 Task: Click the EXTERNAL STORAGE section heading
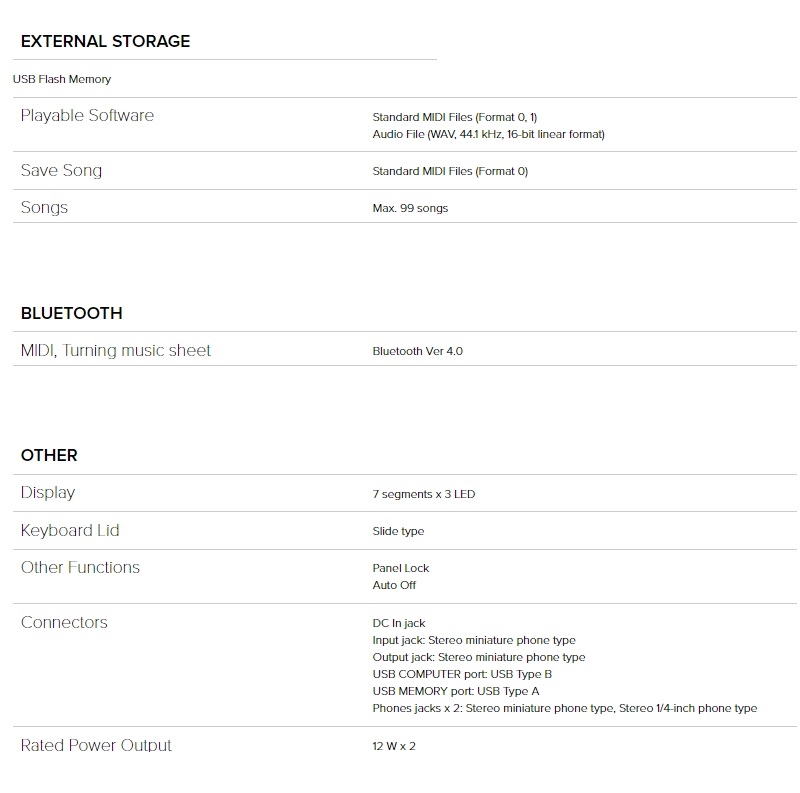coord(105,41)
